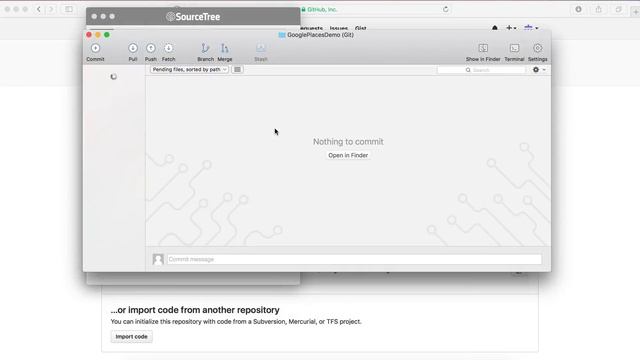640x360 pixels.
Task: Open GitHub plus create-new dropdown
Action: (x=511, y=28)
